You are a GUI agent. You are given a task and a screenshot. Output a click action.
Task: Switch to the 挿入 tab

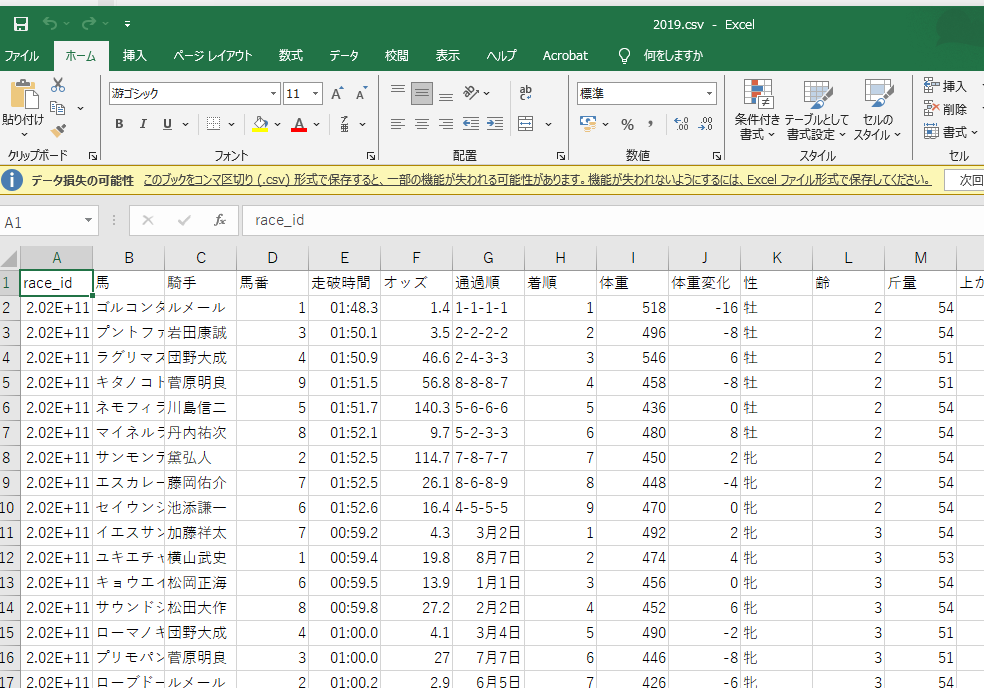pyautogui.click(x=134, y=55)
